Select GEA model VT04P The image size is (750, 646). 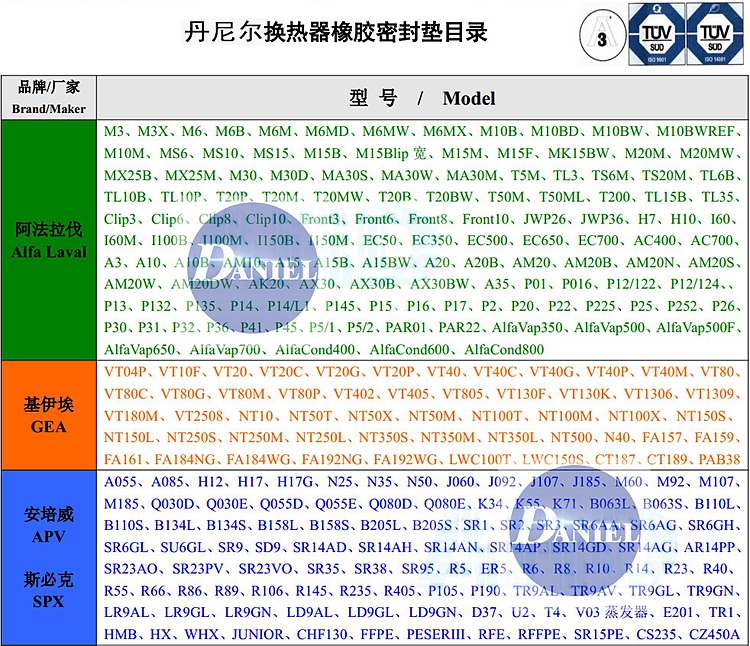click(x=125, y=372)
